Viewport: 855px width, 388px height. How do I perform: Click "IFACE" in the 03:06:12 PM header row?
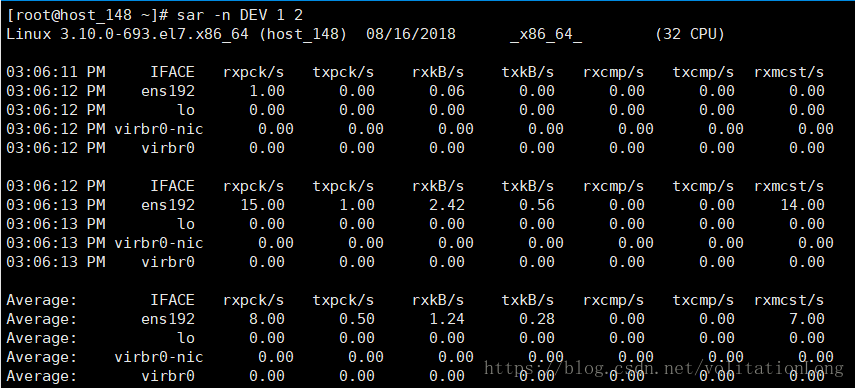tap(172, 186)
